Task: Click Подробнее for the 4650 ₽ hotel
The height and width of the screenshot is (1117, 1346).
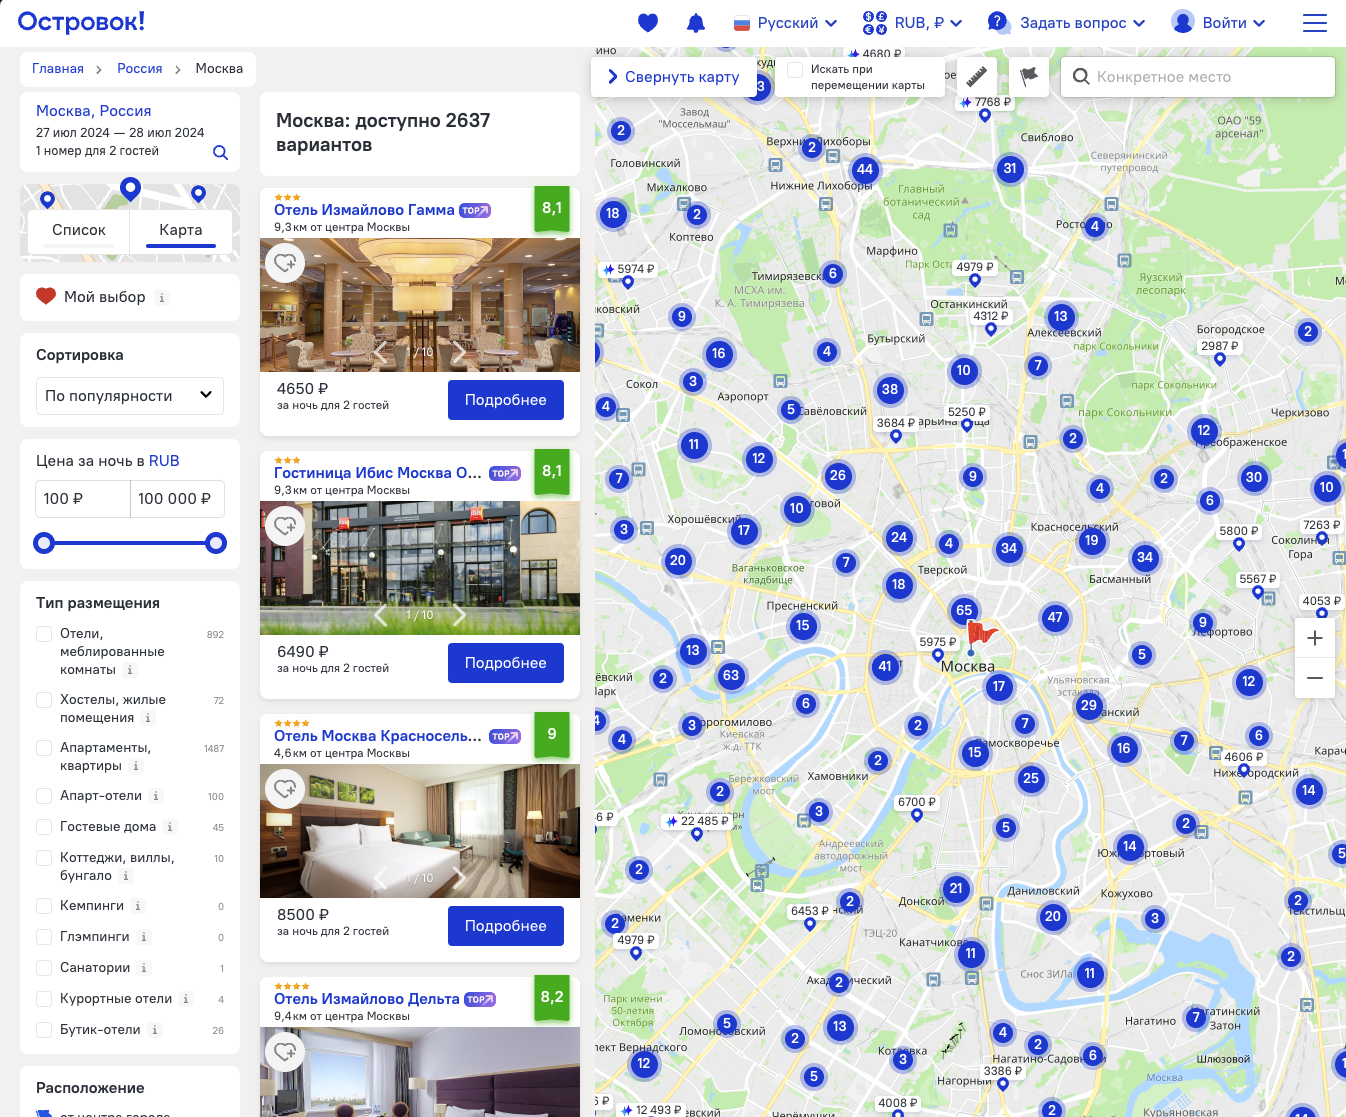Action: (506, 400)
